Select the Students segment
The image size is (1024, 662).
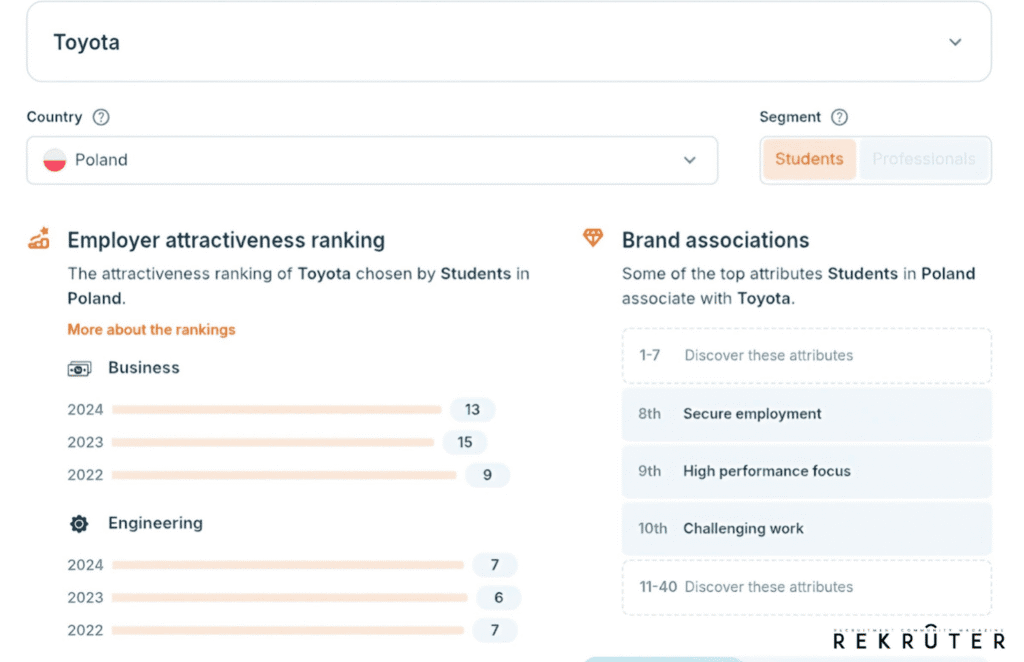coord(809,159)
